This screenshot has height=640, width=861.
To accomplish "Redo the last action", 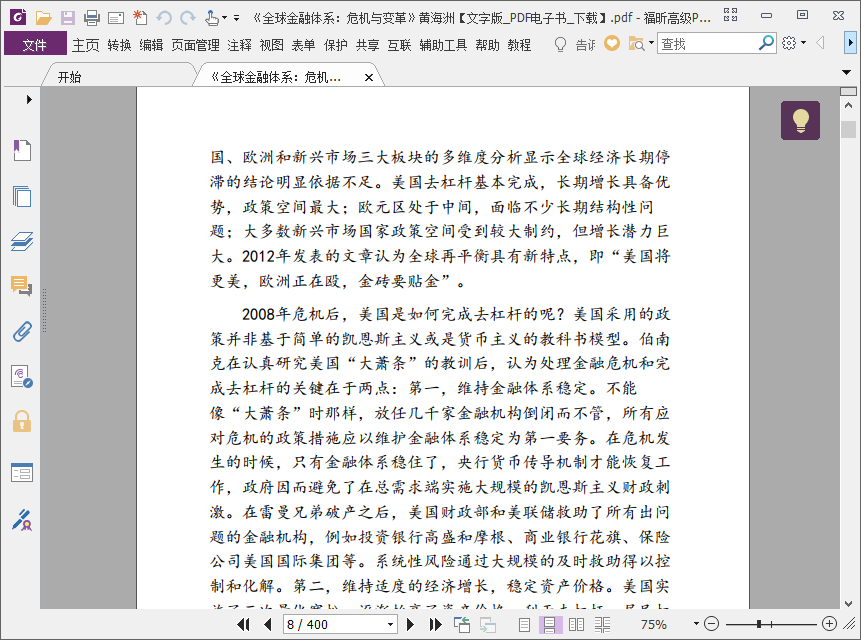I will [x=188, y=18].
